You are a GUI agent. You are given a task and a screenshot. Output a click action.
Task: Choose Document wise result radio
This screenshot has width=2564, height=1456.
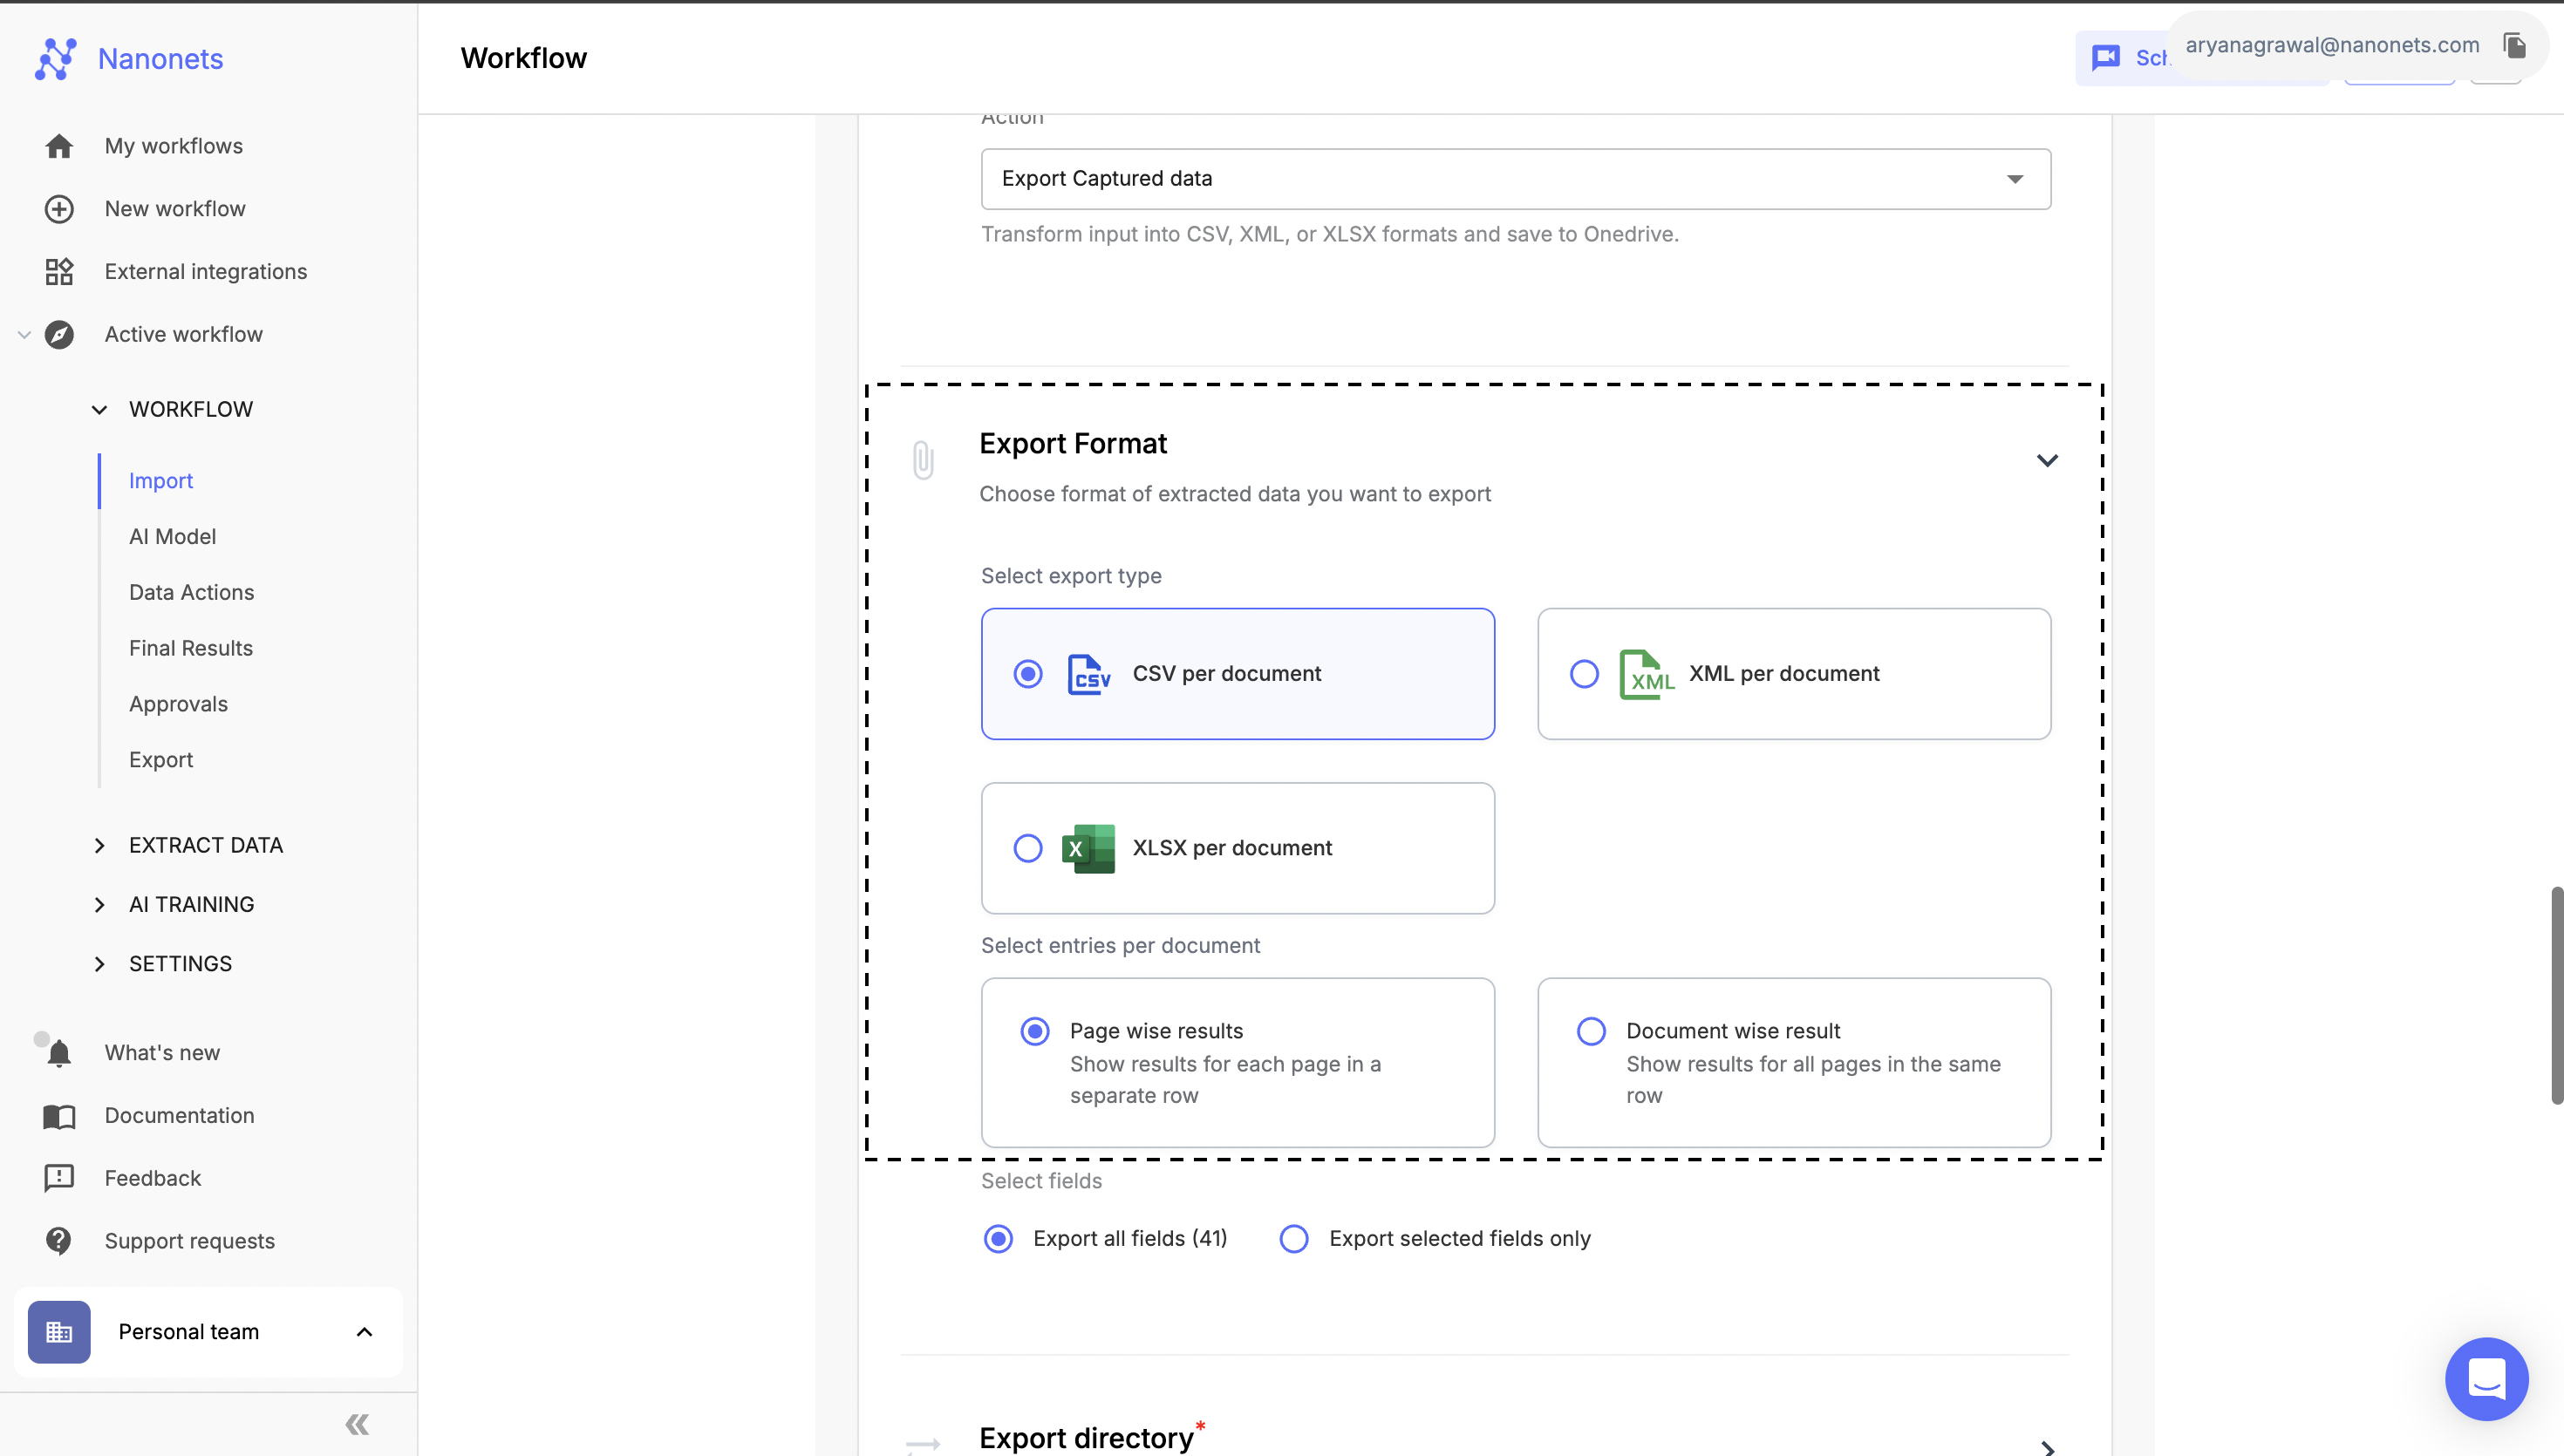pos(1591,1031)
